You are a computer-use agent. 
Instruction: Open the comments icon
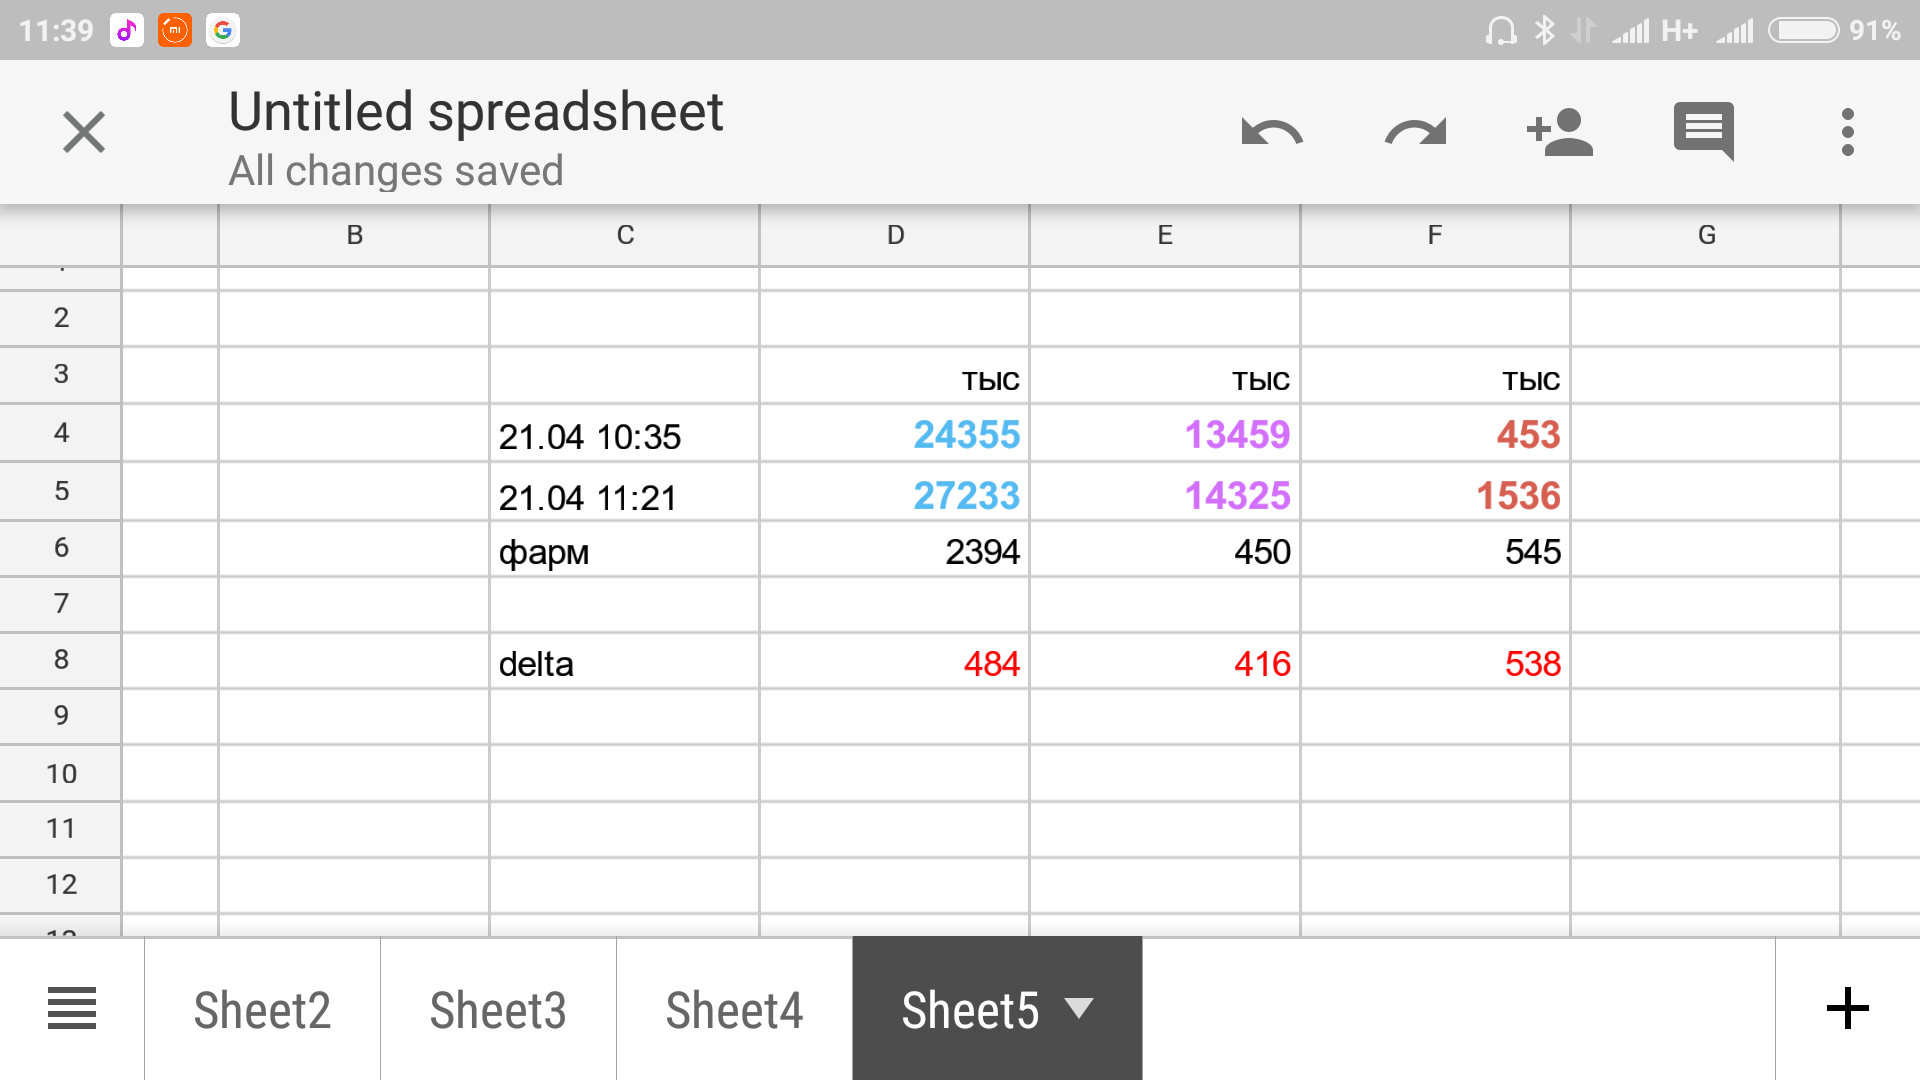[1703, 131]
